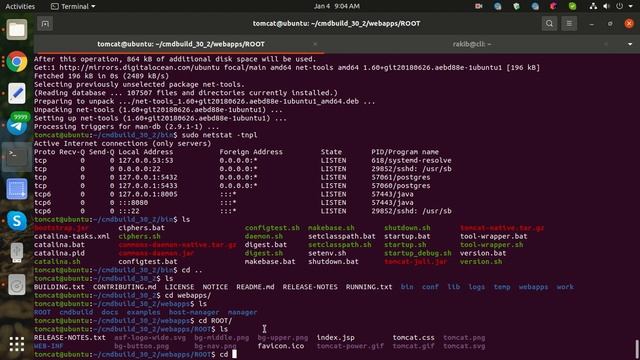The image size is (640, 360).
Task: Open volume control in the top bar
Action: coord(606,6)
